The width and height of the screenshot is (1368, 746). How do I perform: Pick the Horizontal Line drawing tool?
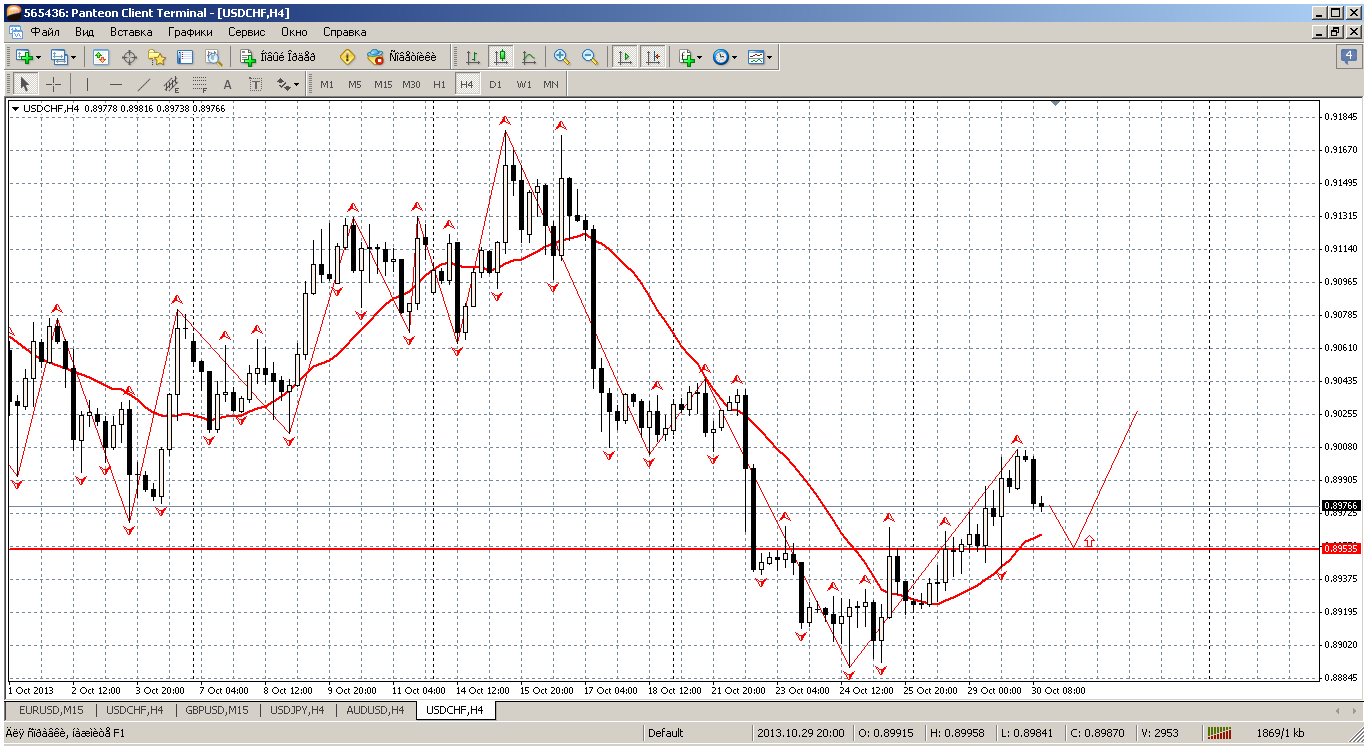115,84
